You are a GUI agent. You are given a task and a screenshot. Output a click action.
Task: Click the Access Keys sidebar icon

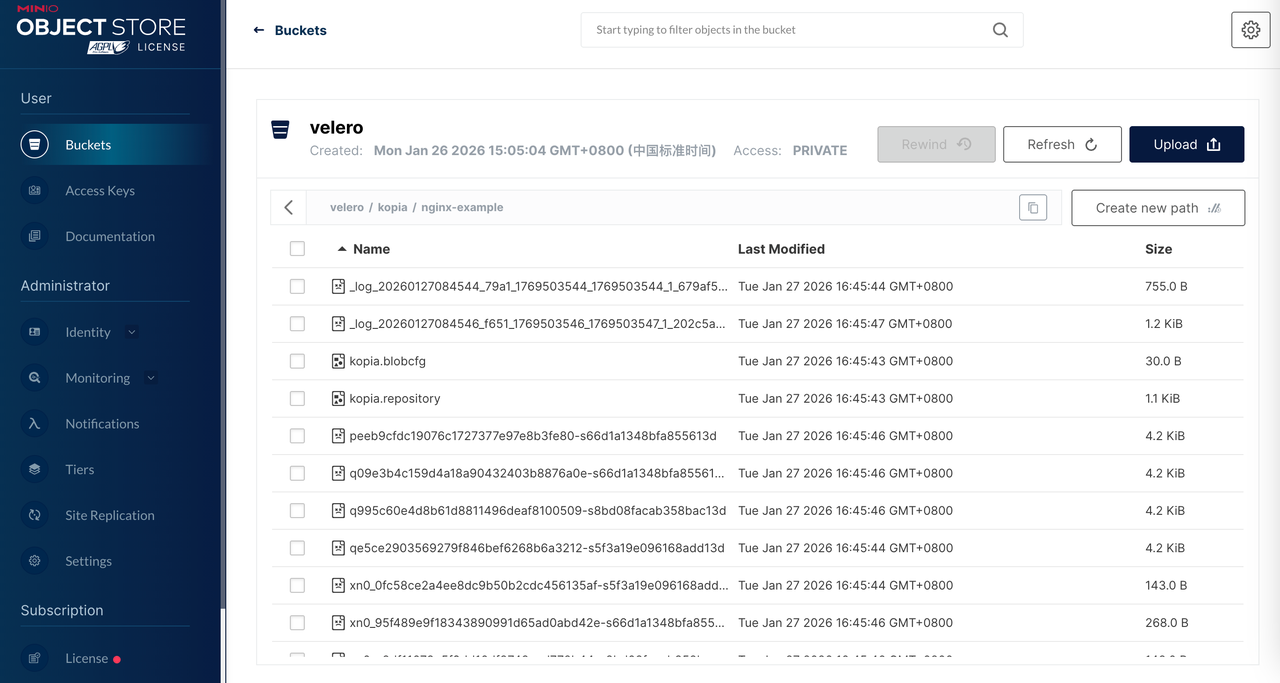click(x=35, y=190)
